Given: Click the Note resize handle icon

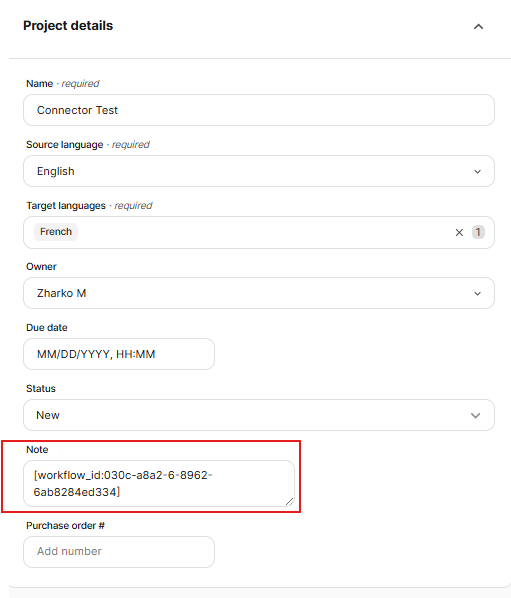Looking at the screenshot, I should coord(289,502).
